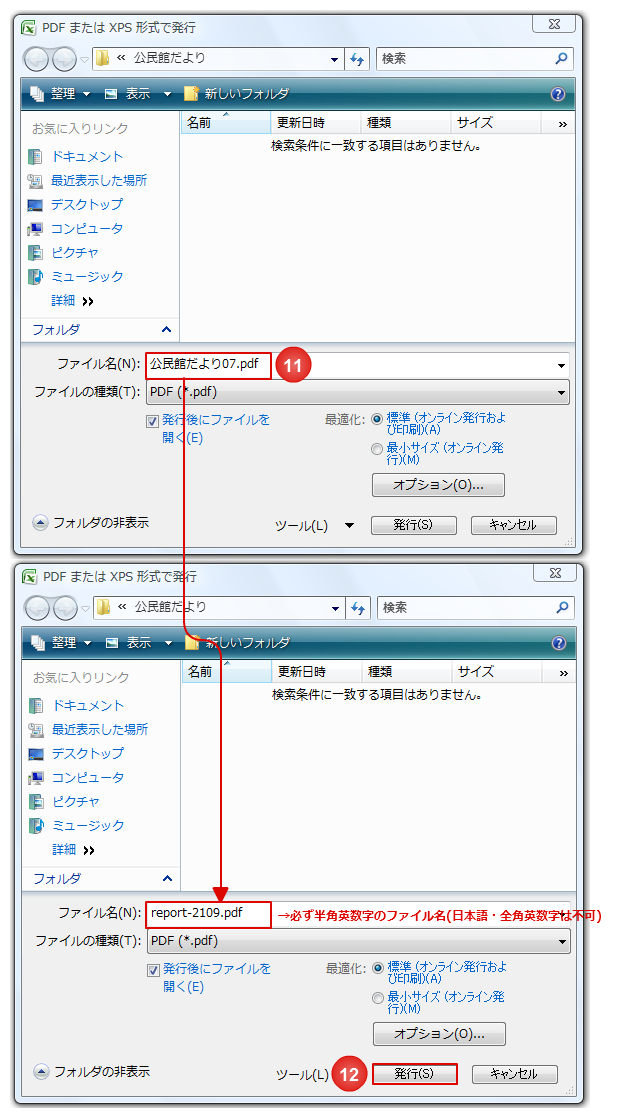The width and height of the screenshot is (624, 1118).
Task: Click file name field report-2109.pdf
Action: pos(209,915)
